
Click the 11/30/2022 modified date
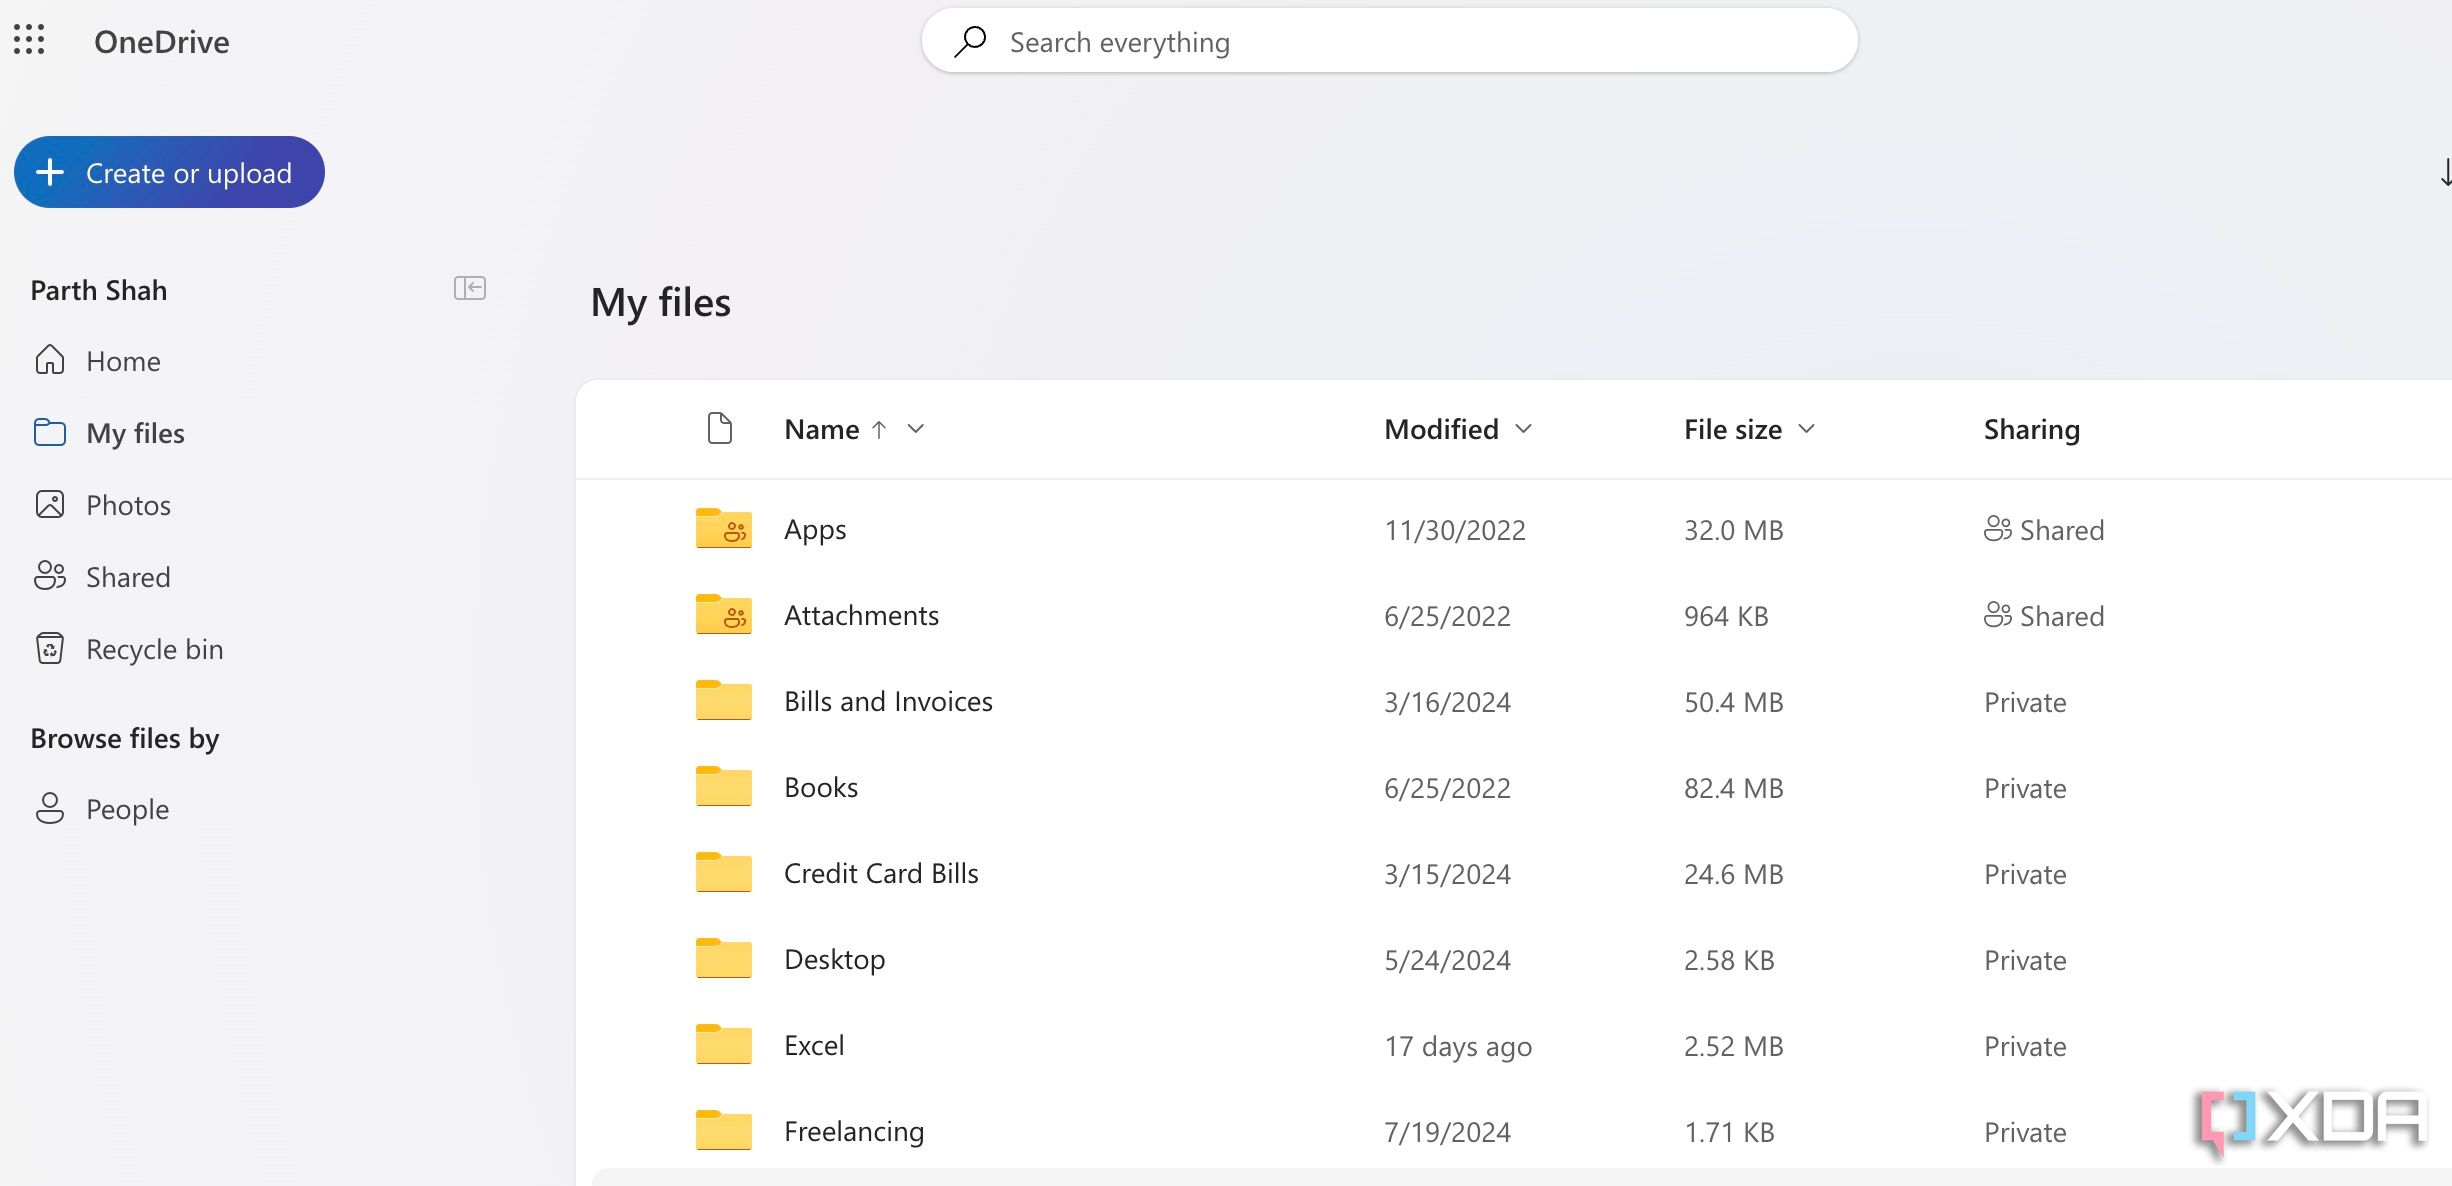1454,530
